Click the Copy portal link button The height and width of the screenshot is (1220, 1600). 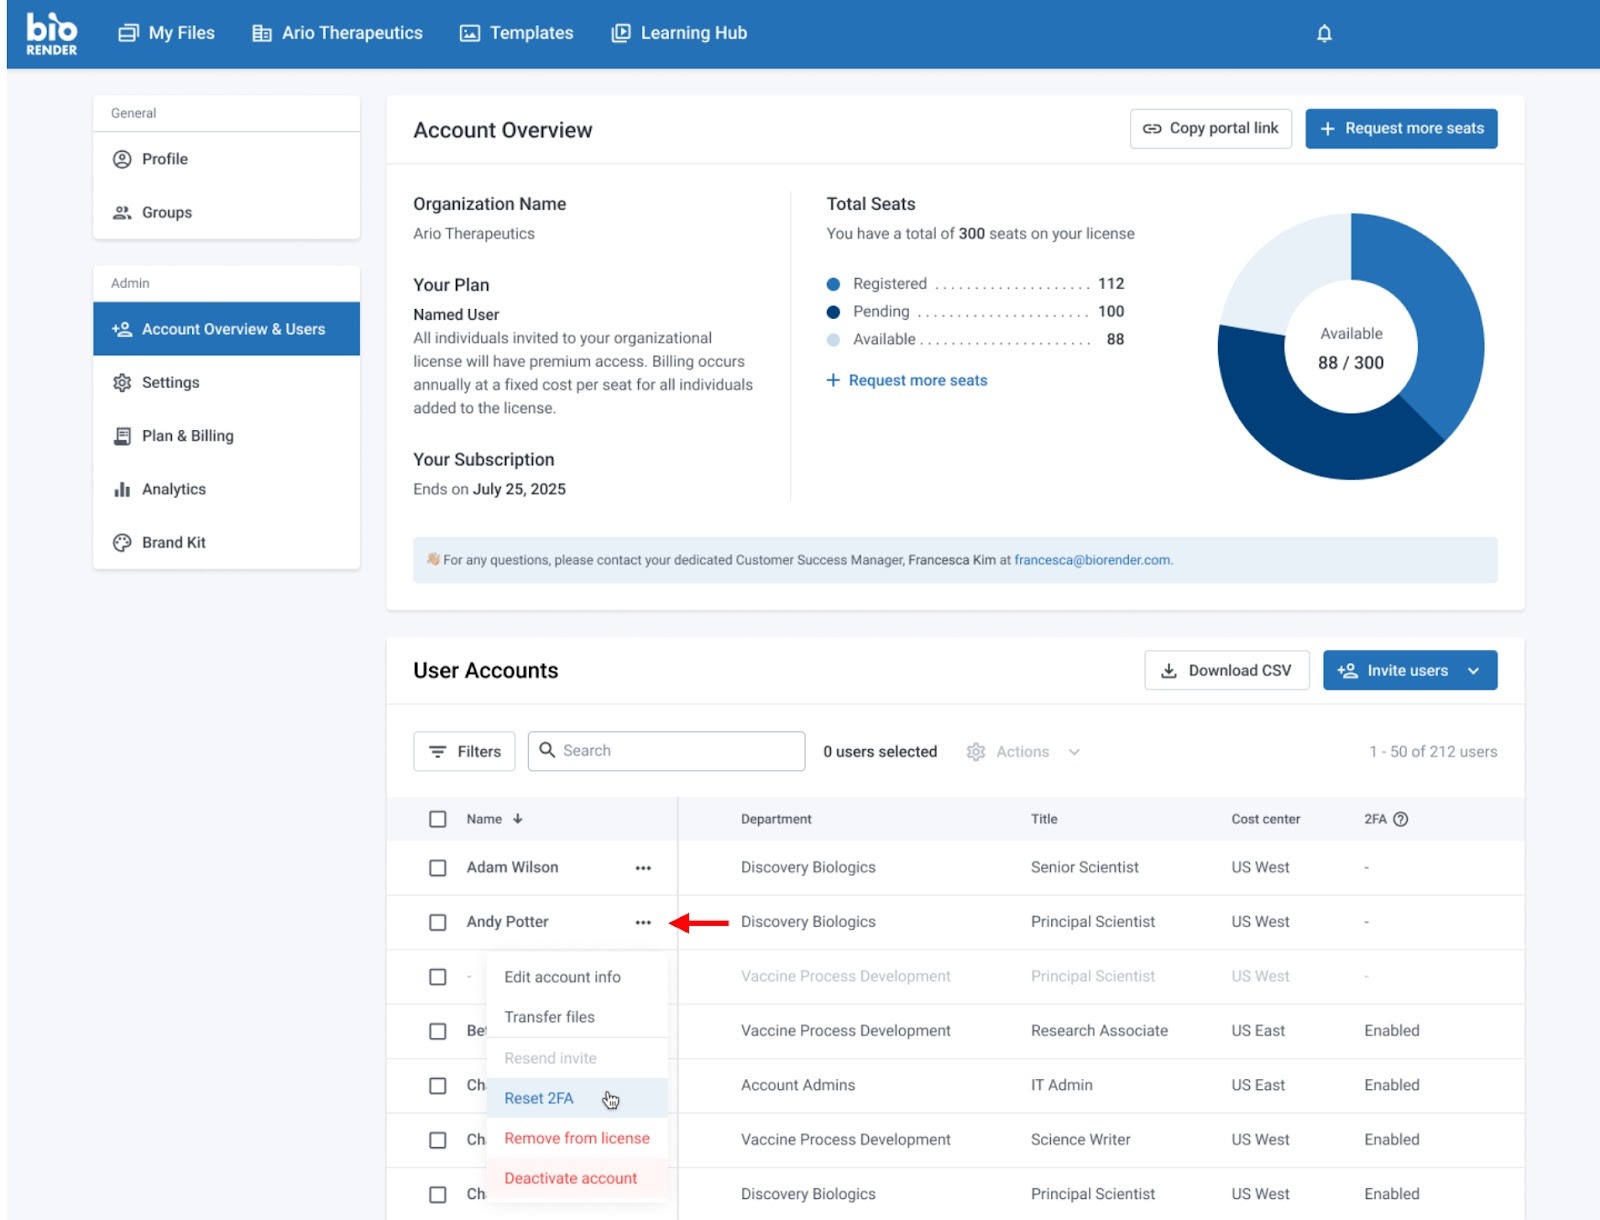pyautogui.click(x=1210, y=129)
